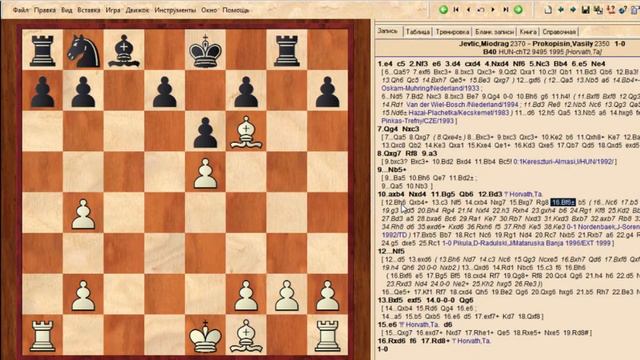The height and width of the screenshot is (360, 640).
Task: Click the move 7.Qg4 in the notation
Action: pos(387,129)
